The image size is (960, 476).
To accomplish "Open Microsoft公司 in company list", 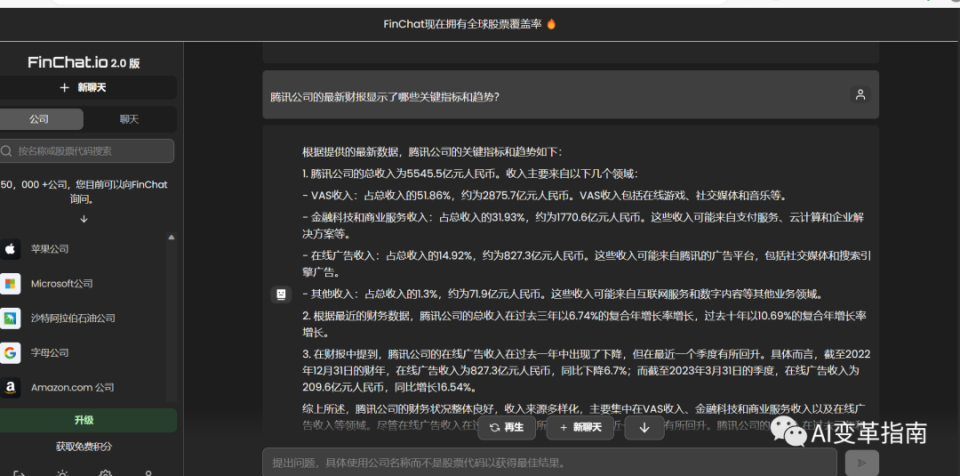I will (x=62, y=284).
